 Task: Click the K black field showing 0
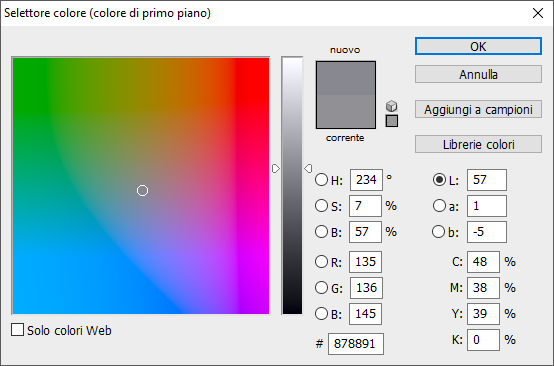click(483, 340)
